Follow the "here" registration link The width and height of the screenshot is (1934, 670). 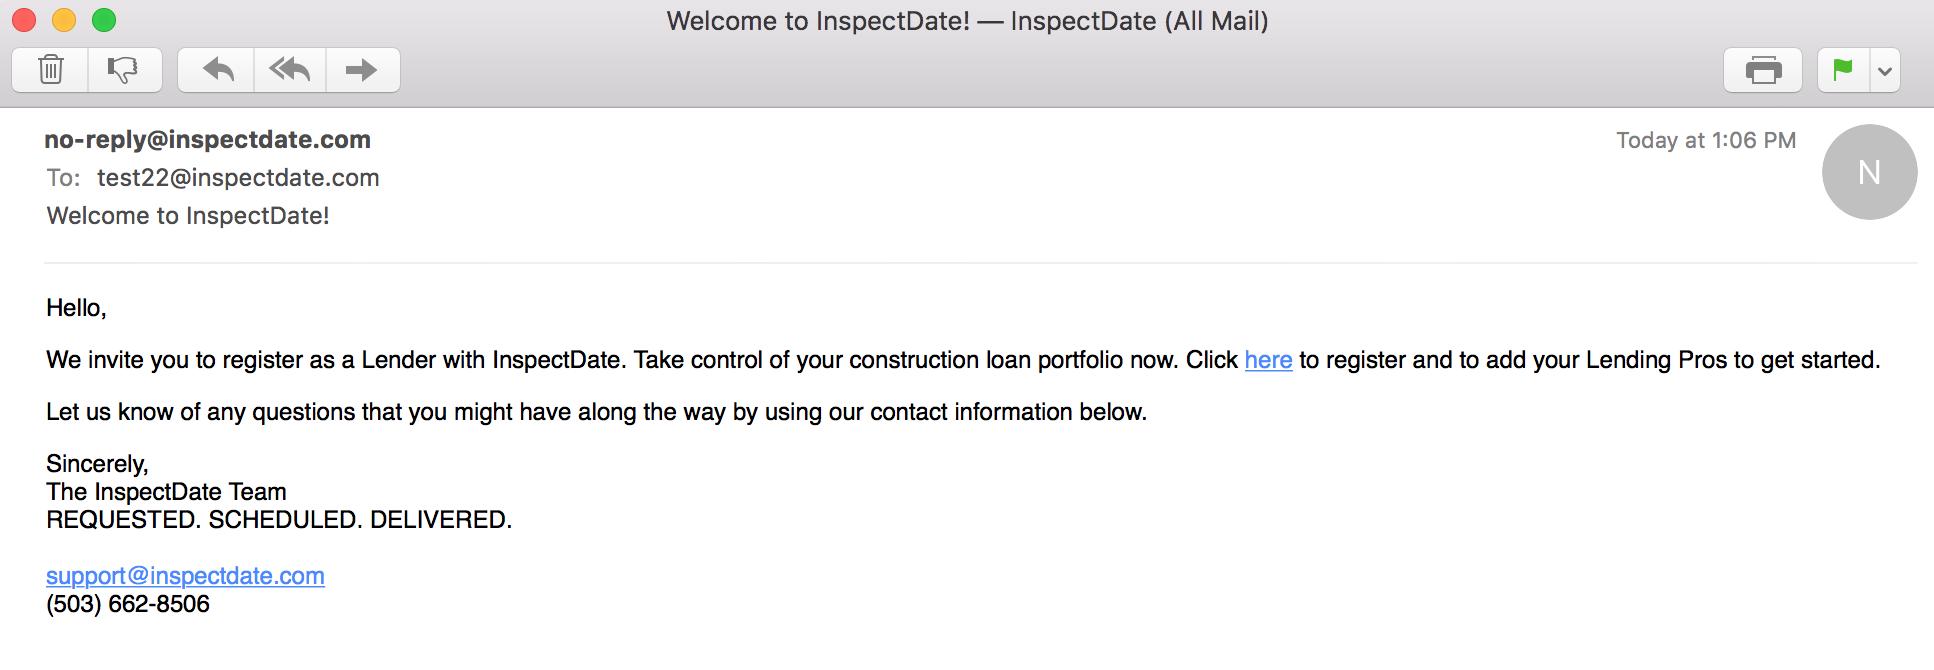click(1268, 360)
